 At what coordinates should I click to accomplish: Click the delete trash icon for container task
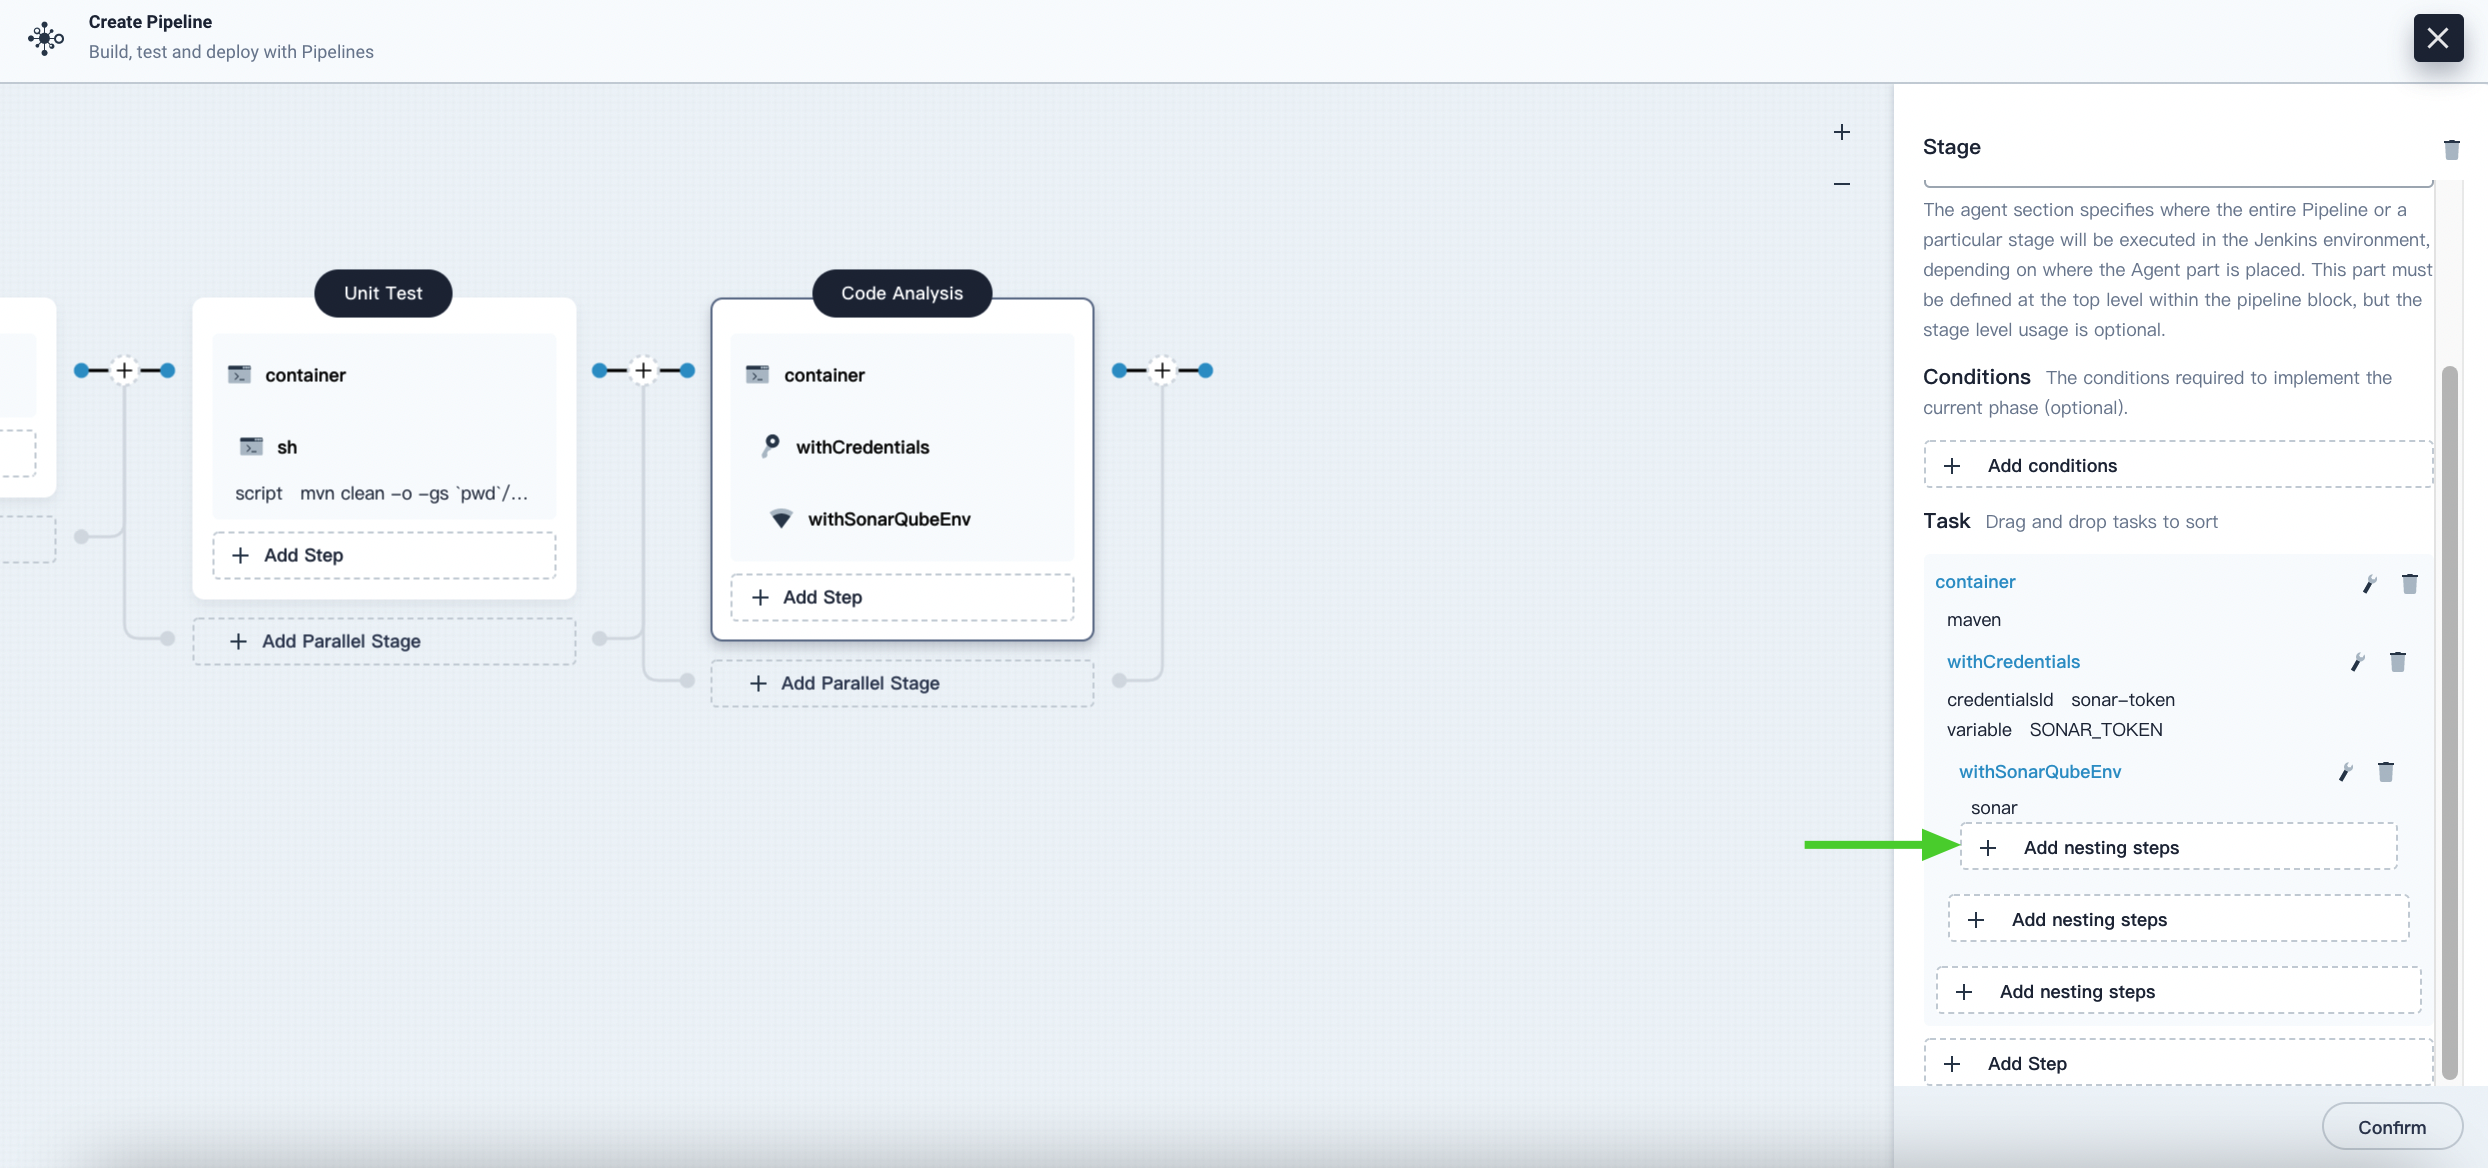click(x=2410, y=582)
